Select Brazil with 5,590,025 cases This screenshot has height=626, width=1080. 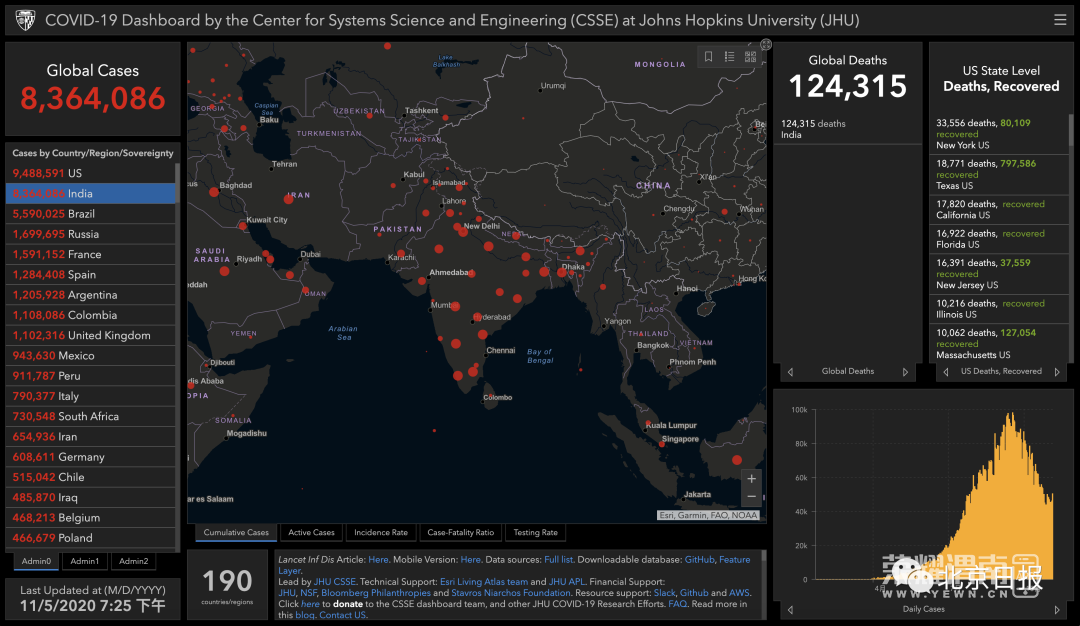(90, 213)
